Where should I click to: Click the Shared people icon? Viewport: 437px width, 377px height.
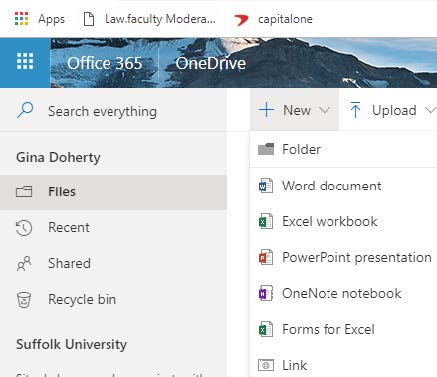click(x=24, y=264)
